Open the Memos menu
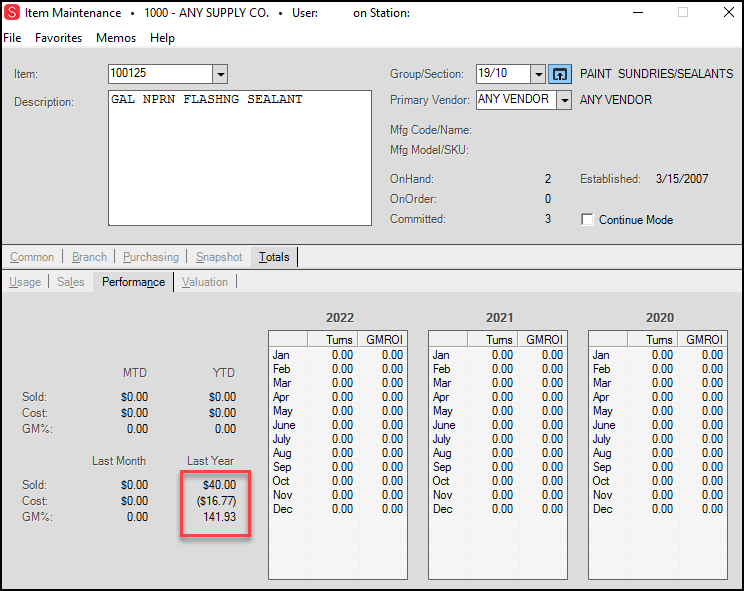Screen dimensions: 744x591 pyautogui.click(x=116, y=38)
